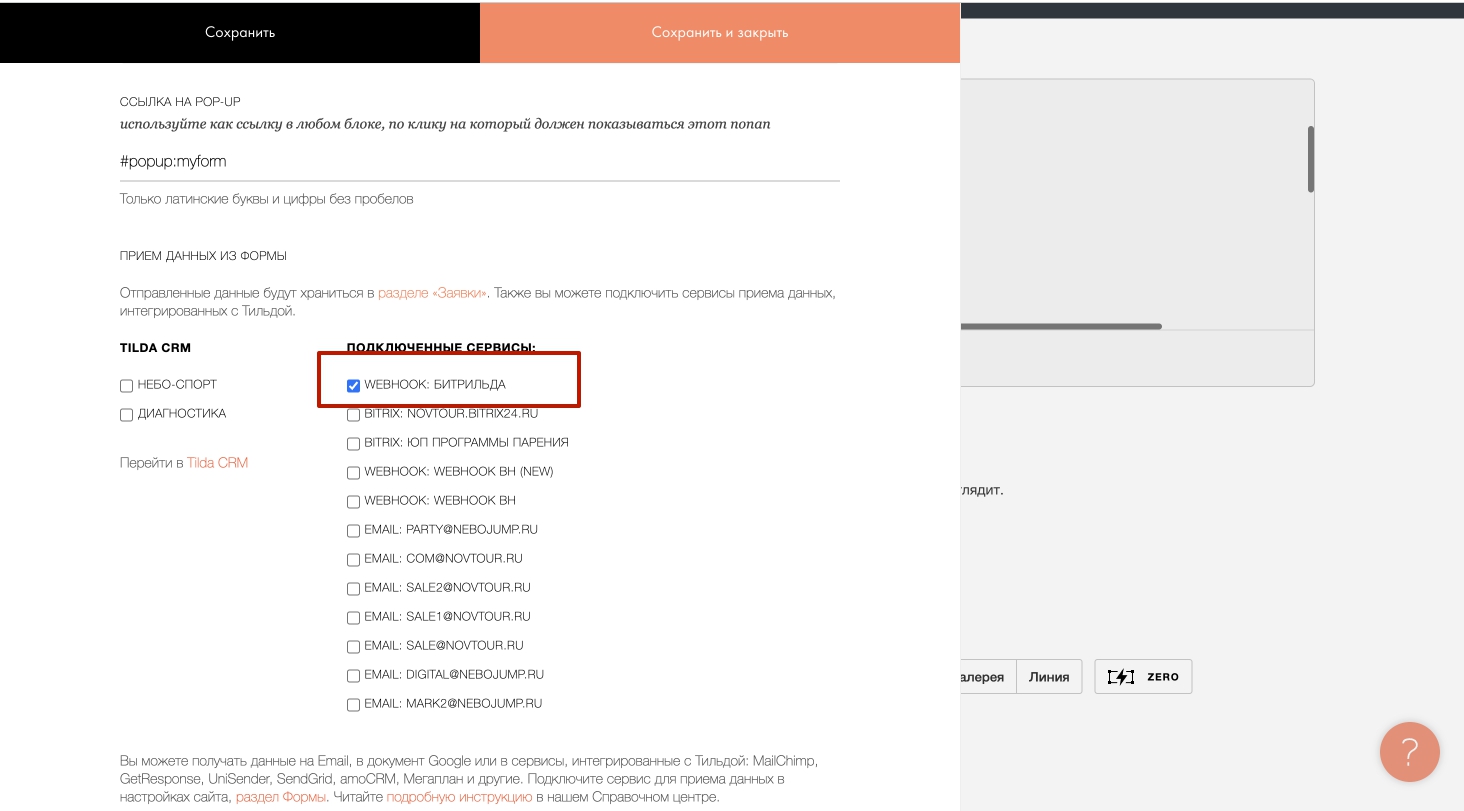Open the раздел Формы link
1464x811 pixels.
point(281,797)
